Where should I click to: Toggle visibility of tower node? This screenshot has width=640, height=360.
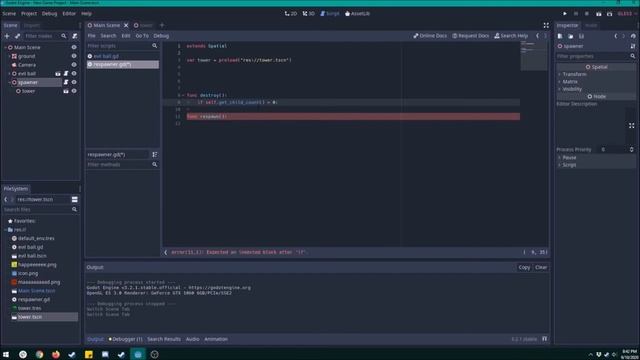[74, 91]
